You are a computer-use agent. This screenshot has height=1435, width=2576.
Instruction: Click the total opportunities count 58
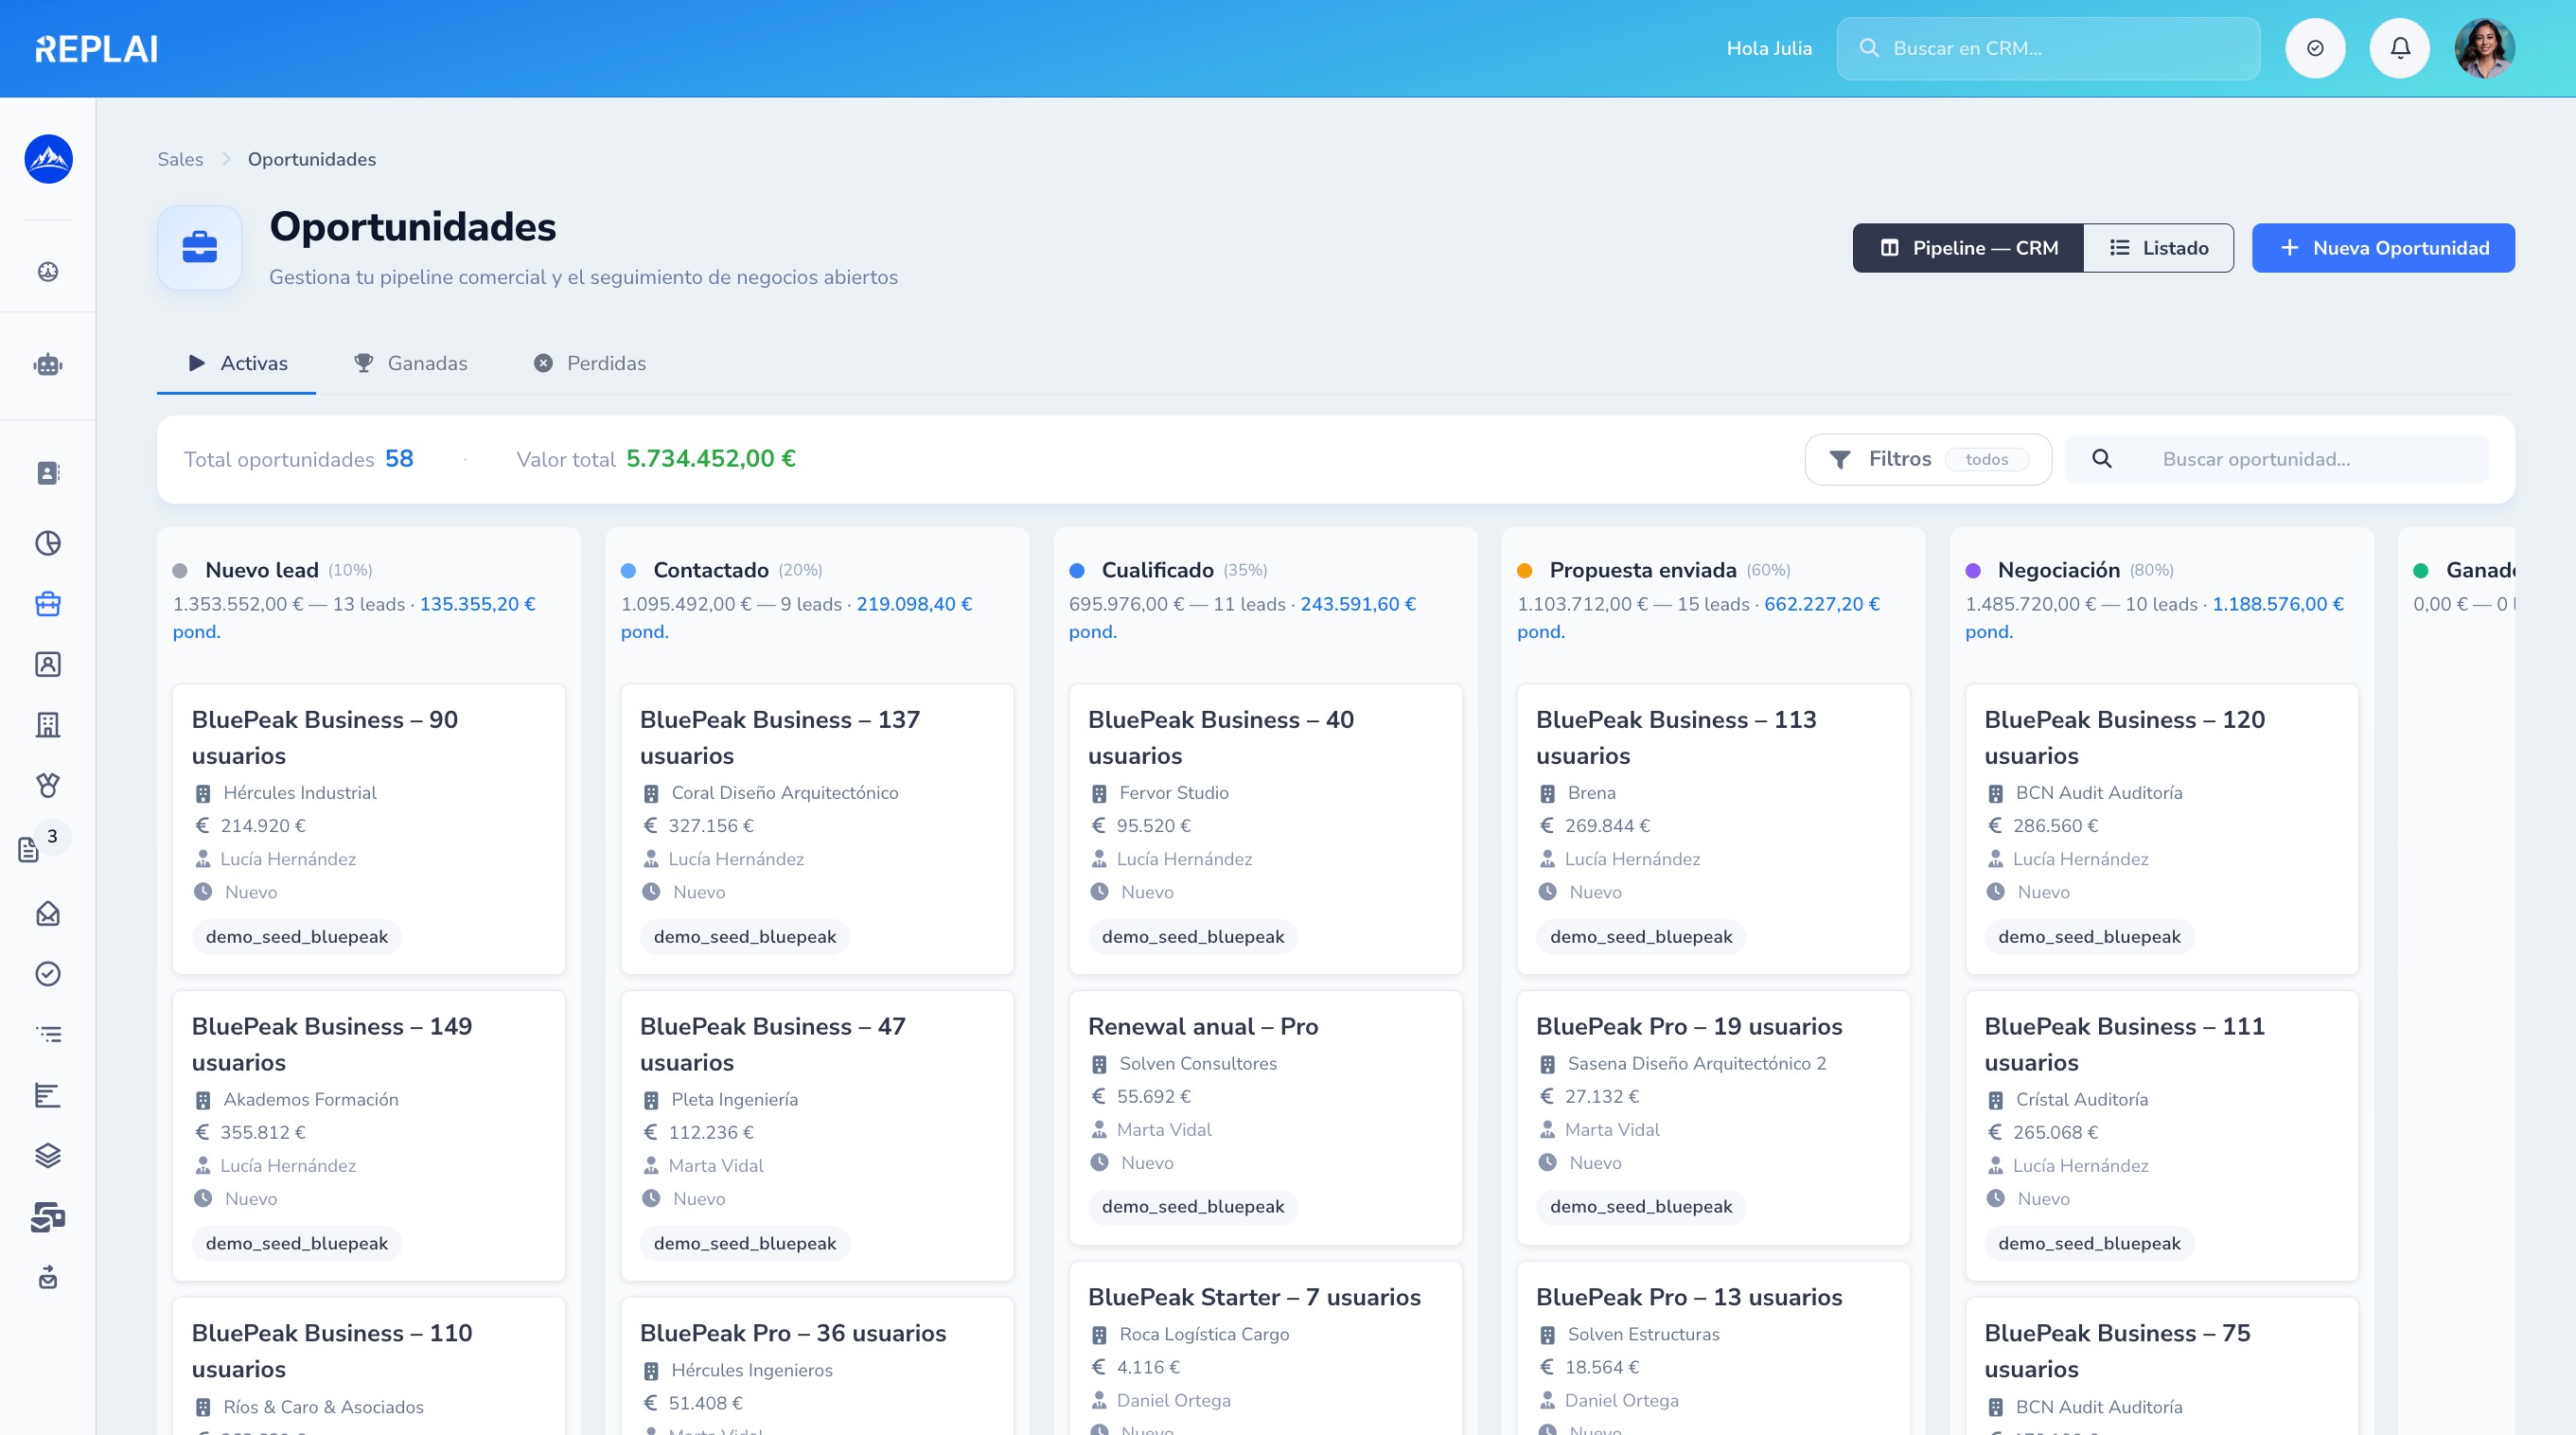click(399, 458)
